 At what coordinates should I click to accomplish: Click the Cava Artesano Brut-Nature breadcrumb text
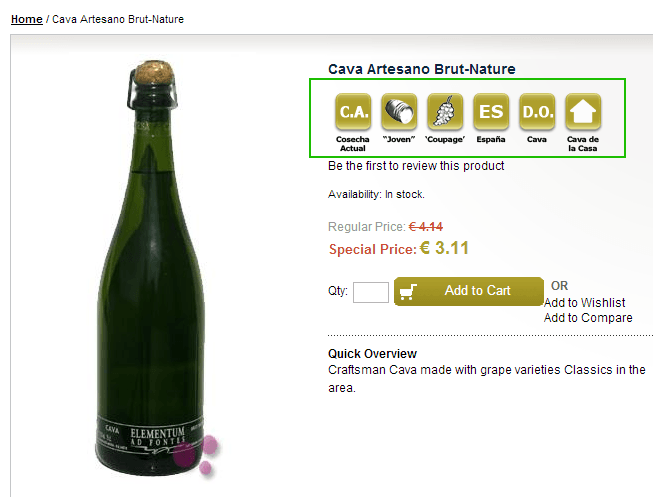[x=118, y=19]
